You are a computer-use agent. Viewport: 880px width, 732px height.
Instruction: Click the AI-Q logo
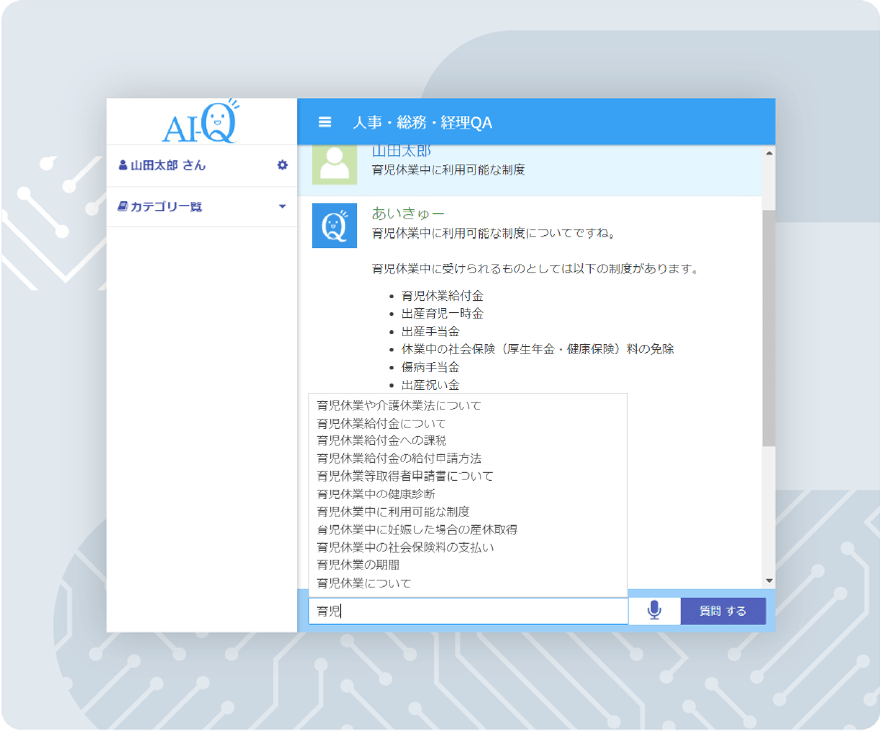click(201, 122)
